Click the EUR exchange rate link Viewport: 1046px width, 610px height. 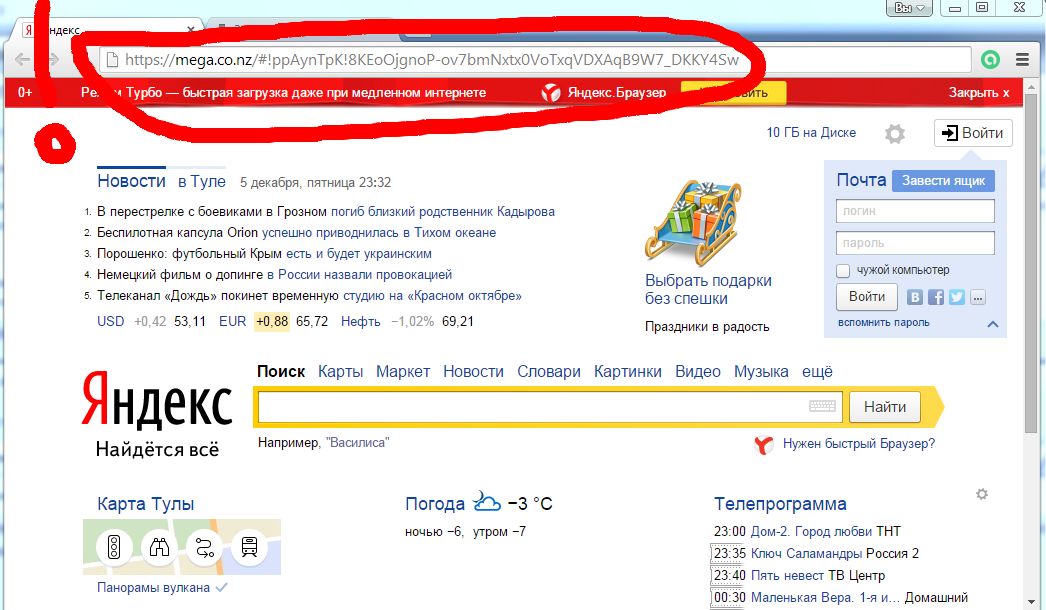pyautogui.click(x=232, y=322)
